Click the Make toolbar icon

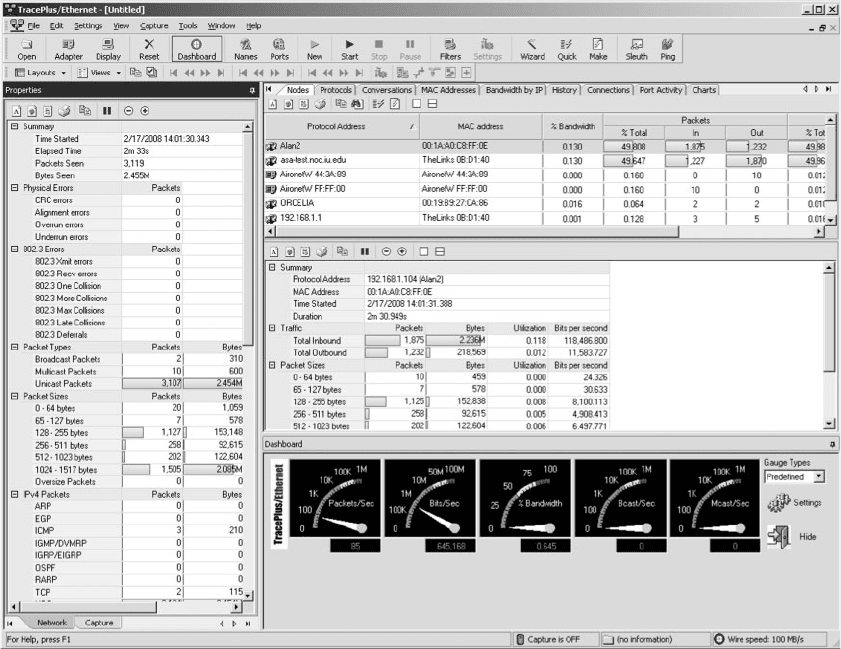coord(598,49)
